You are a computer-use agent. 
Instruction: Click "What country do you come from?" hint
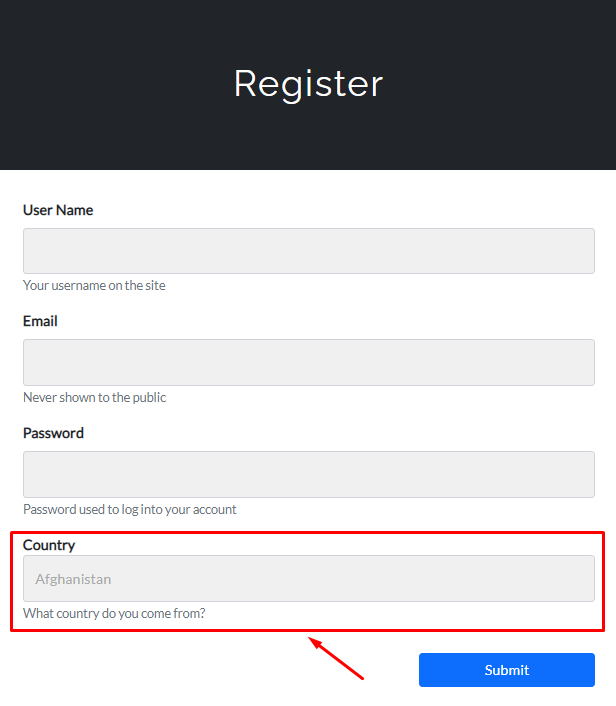[x=114, y=613]
